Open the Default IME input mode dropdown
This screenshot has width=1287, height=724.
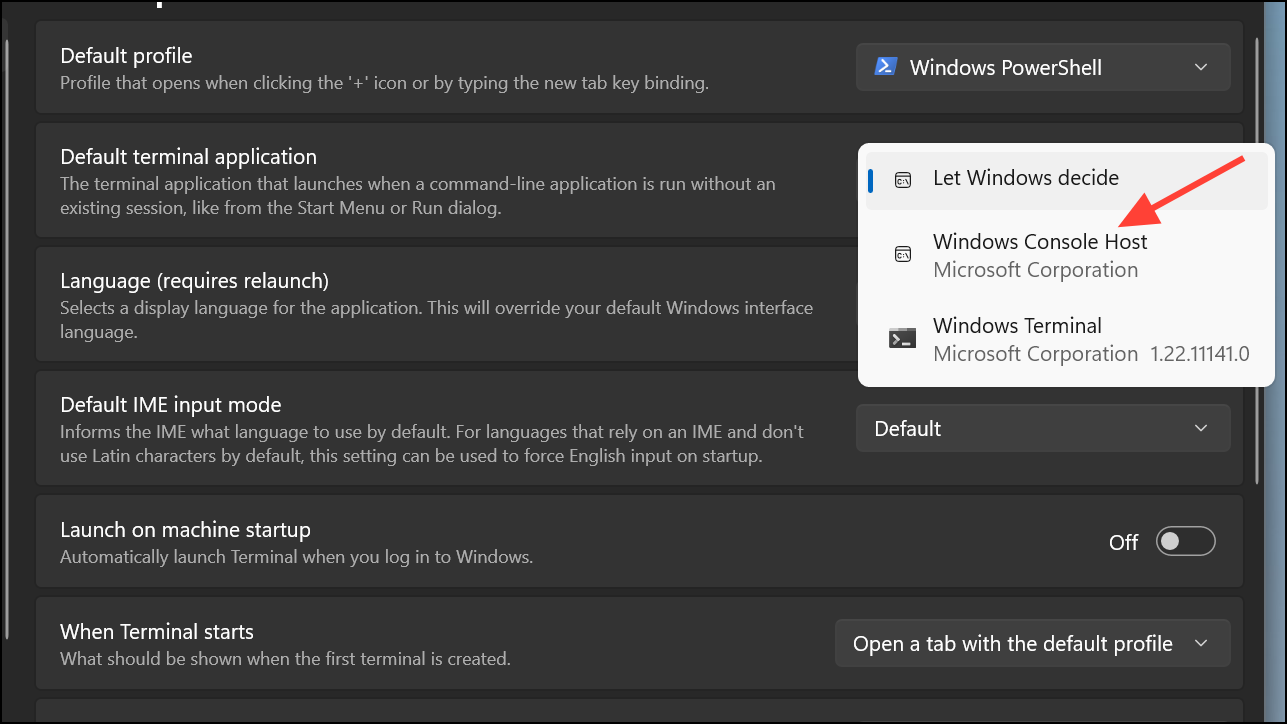tap(1043, 428)
